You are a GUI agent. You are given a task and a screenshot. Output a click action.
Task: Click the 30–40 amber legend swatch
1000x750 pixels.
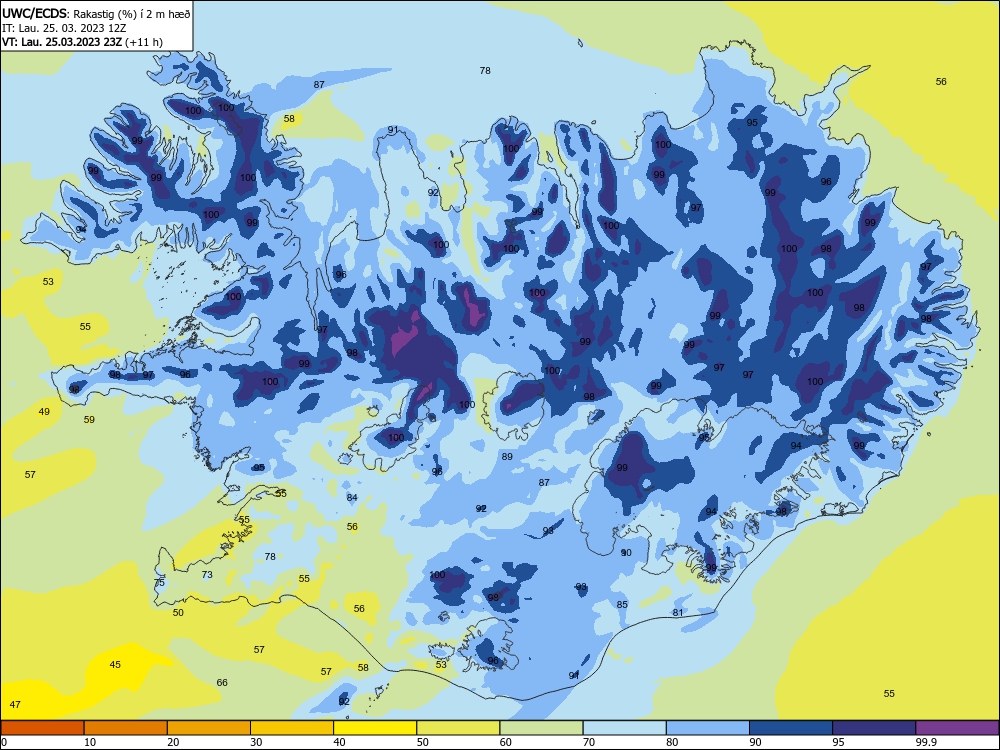(292, 728)
